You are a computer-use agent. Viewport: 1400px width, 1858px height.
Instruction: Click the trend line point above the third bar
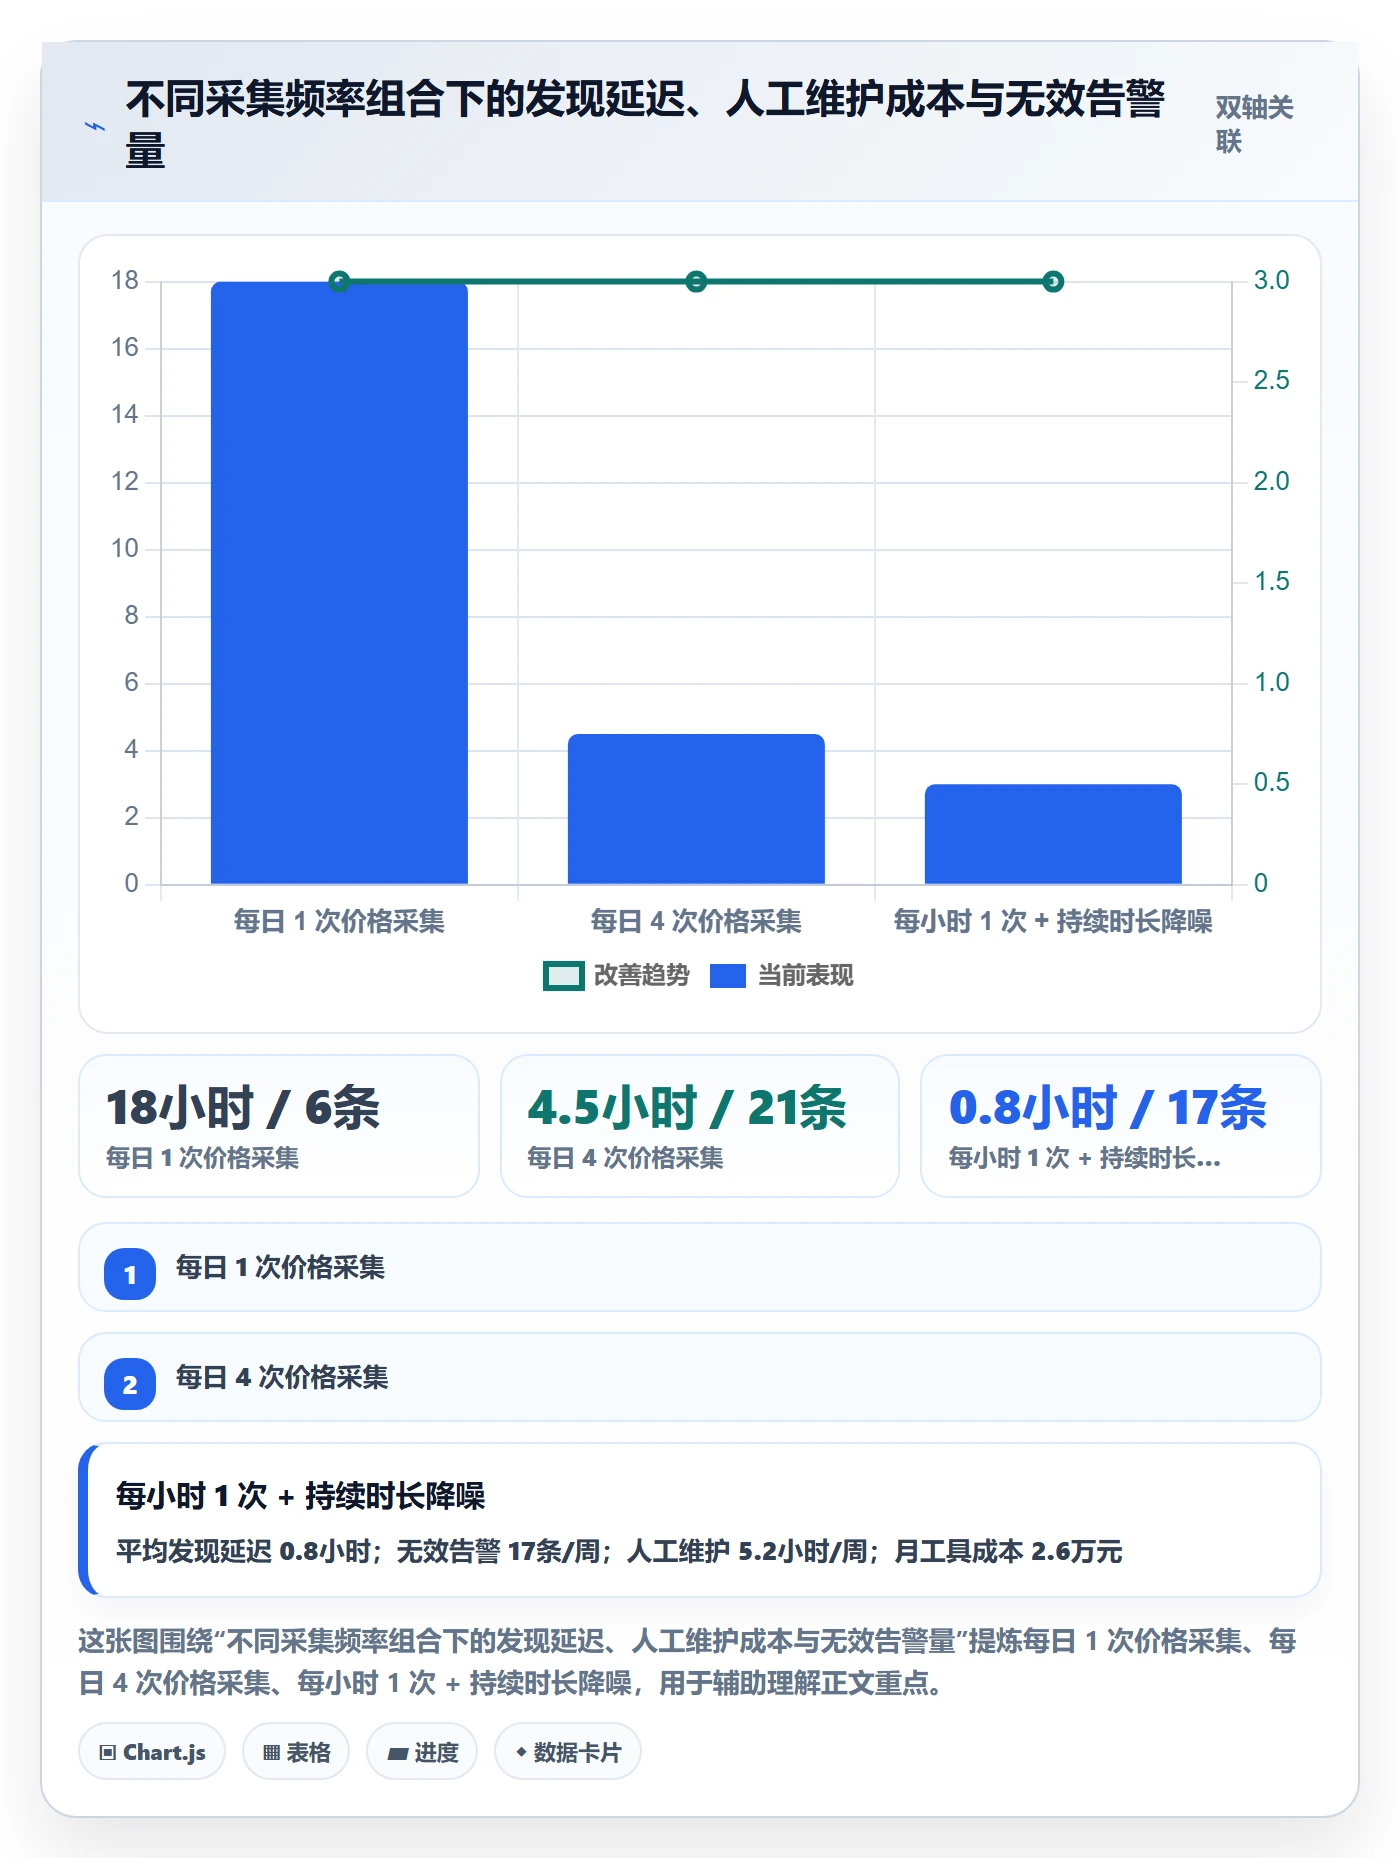pyautogui.click(x=1053, y=282)
